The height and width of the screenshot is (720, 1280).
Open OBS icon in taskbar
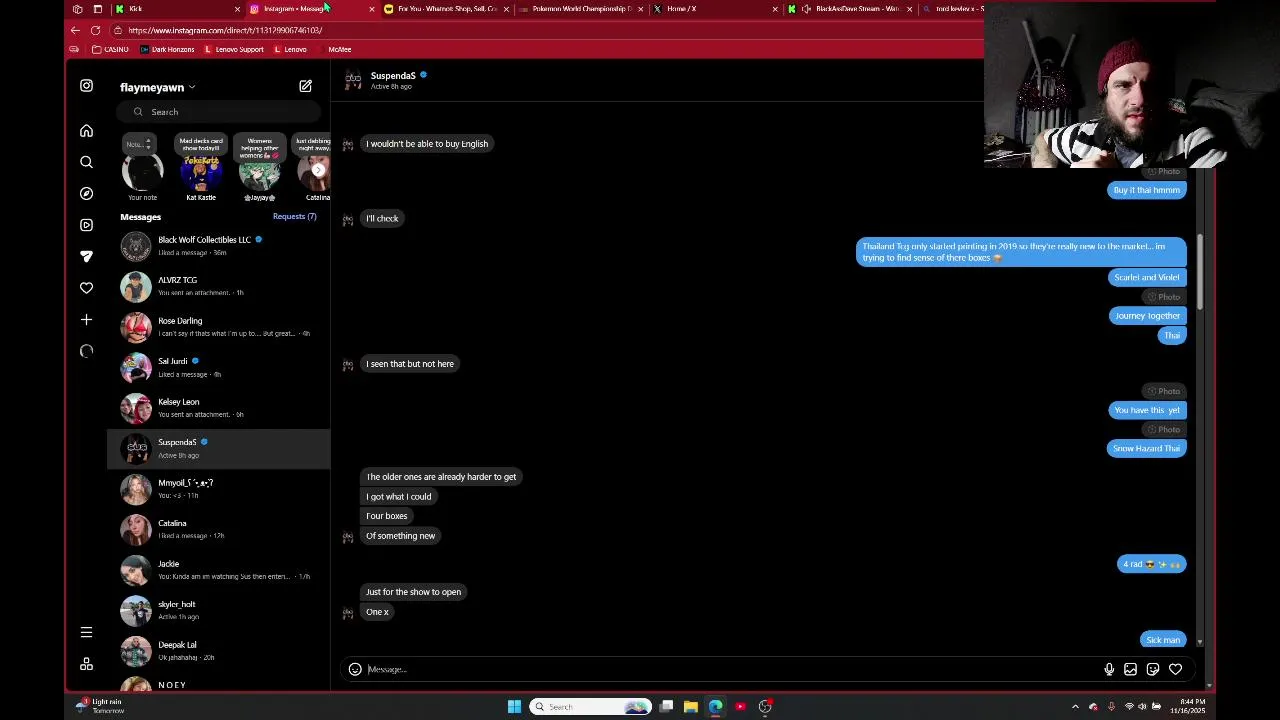(x=765, y=707)
